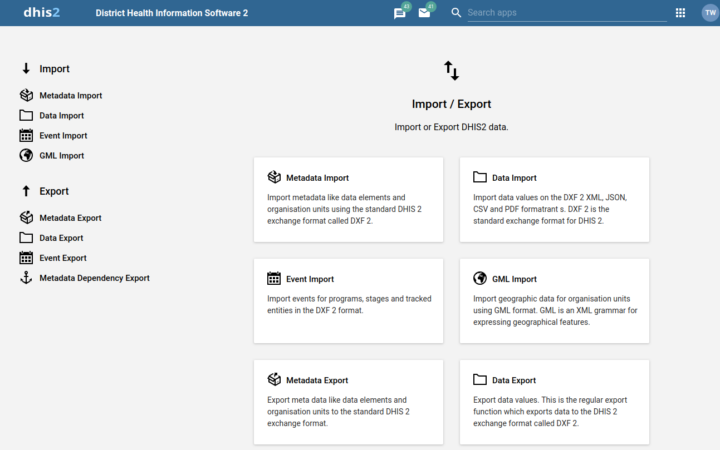
Task: Click the dhis2 logo
Action: click(41, 12)
